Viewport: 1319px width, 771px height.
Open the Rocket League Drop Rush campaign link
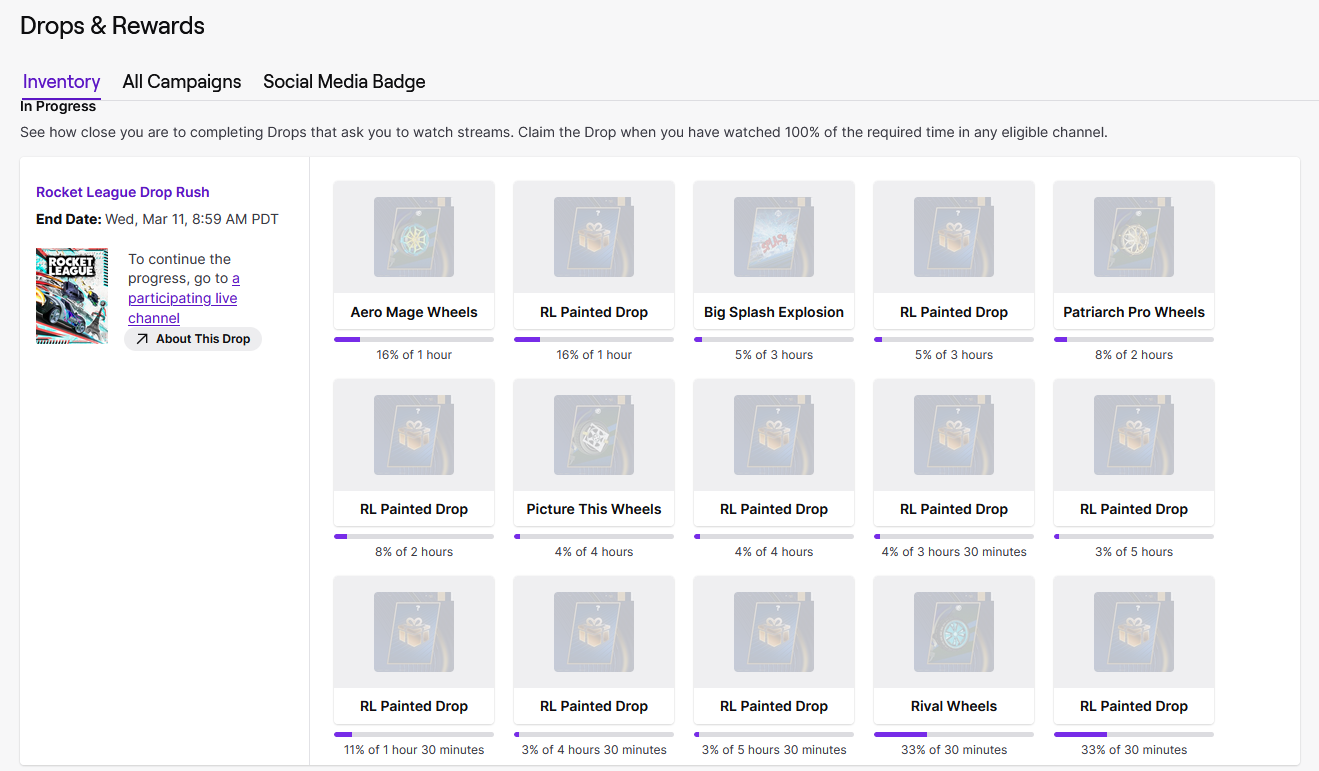pos(123,192)
